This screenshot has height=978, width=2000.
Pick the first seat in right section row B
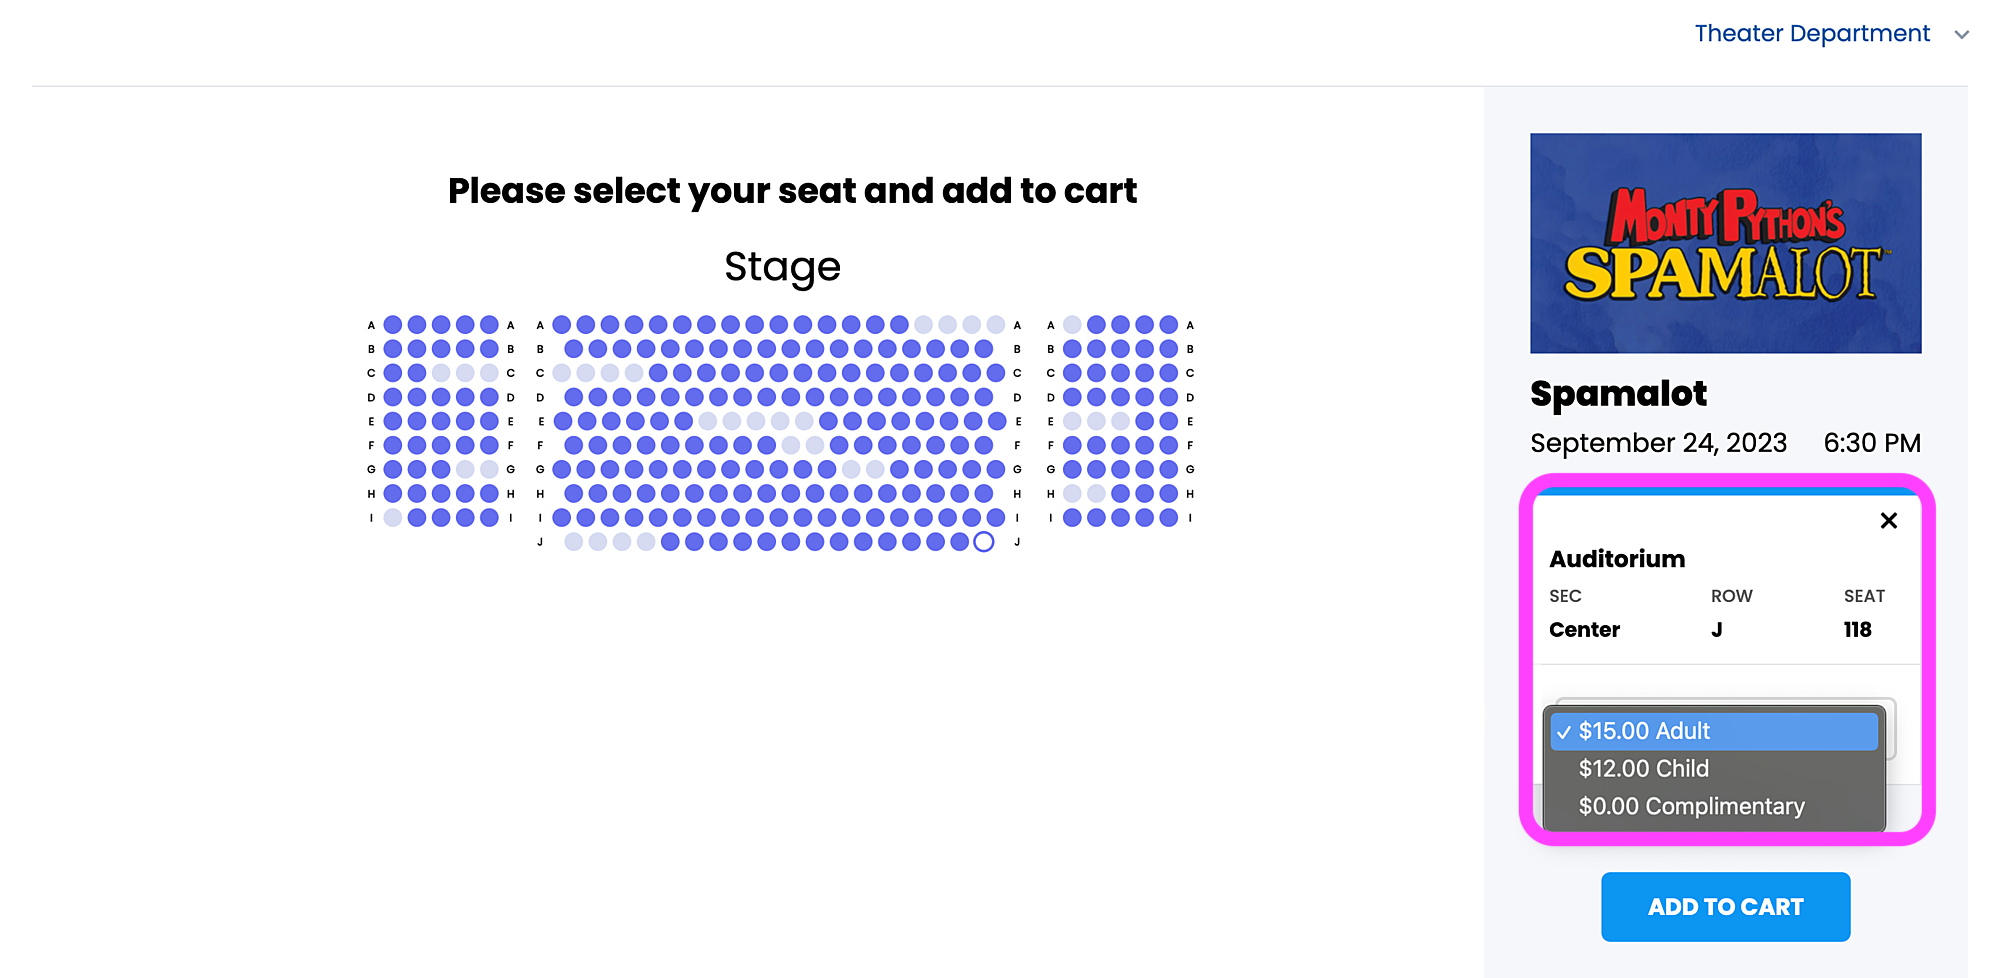[x=1072, y=349]
